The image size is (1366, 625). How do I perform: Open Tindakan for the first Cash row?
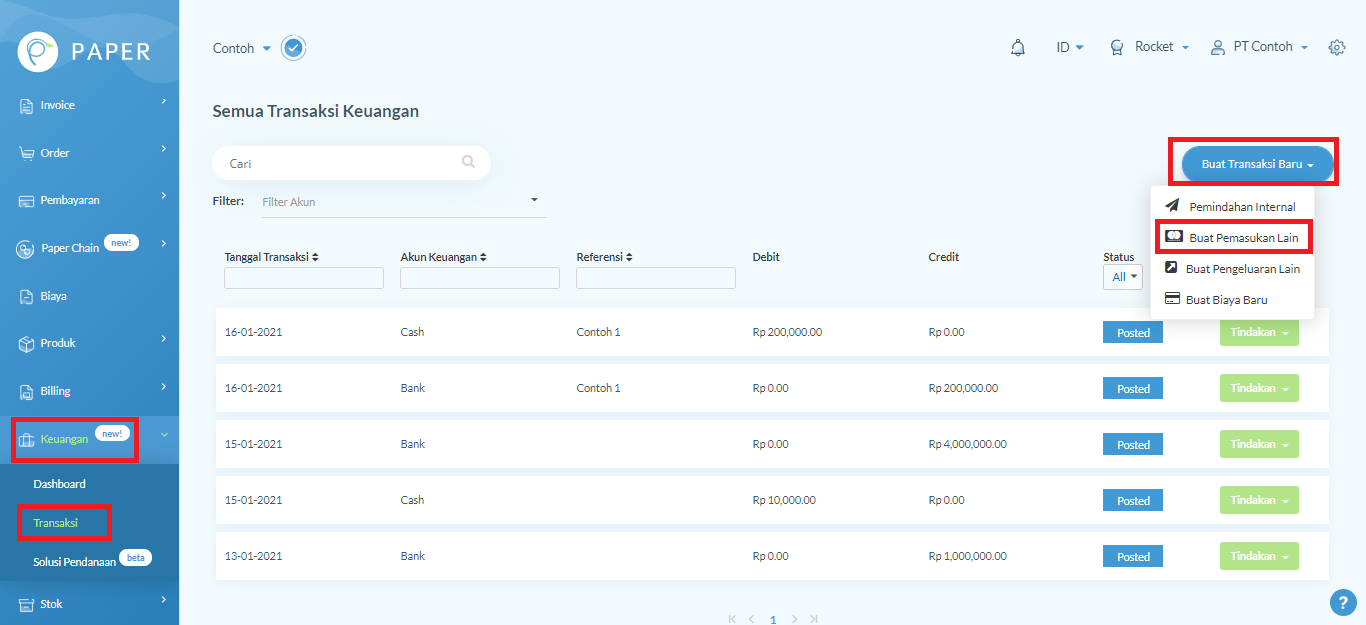1258,332
